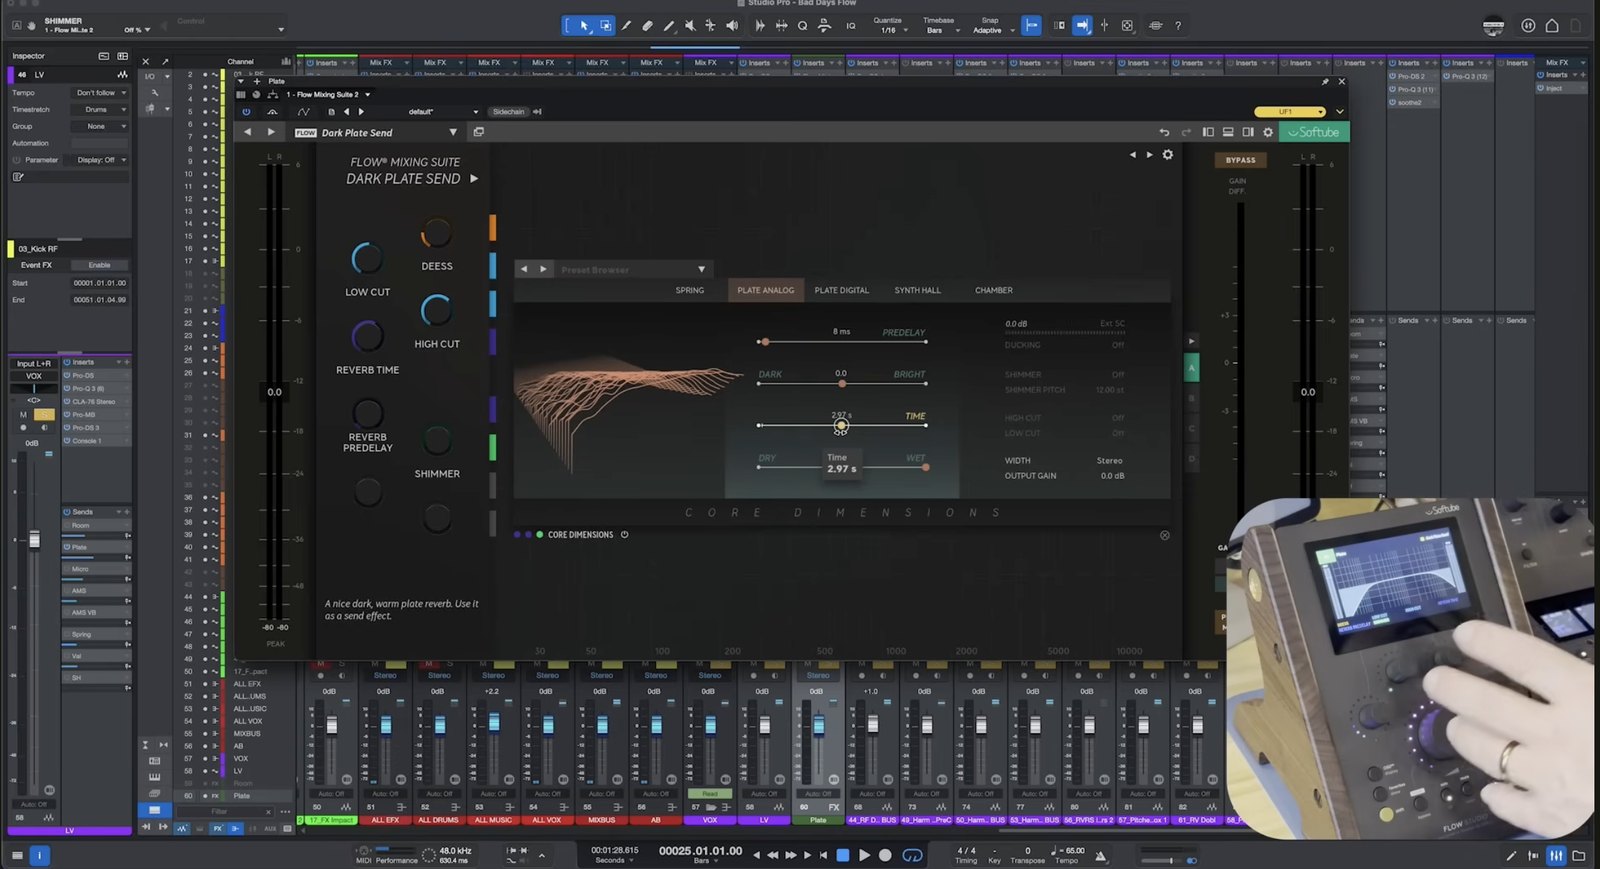The width and height of the screenshot is (1600, 869).
Task: Load previous preset in plugin header
Action: click(x=347, y=112)
